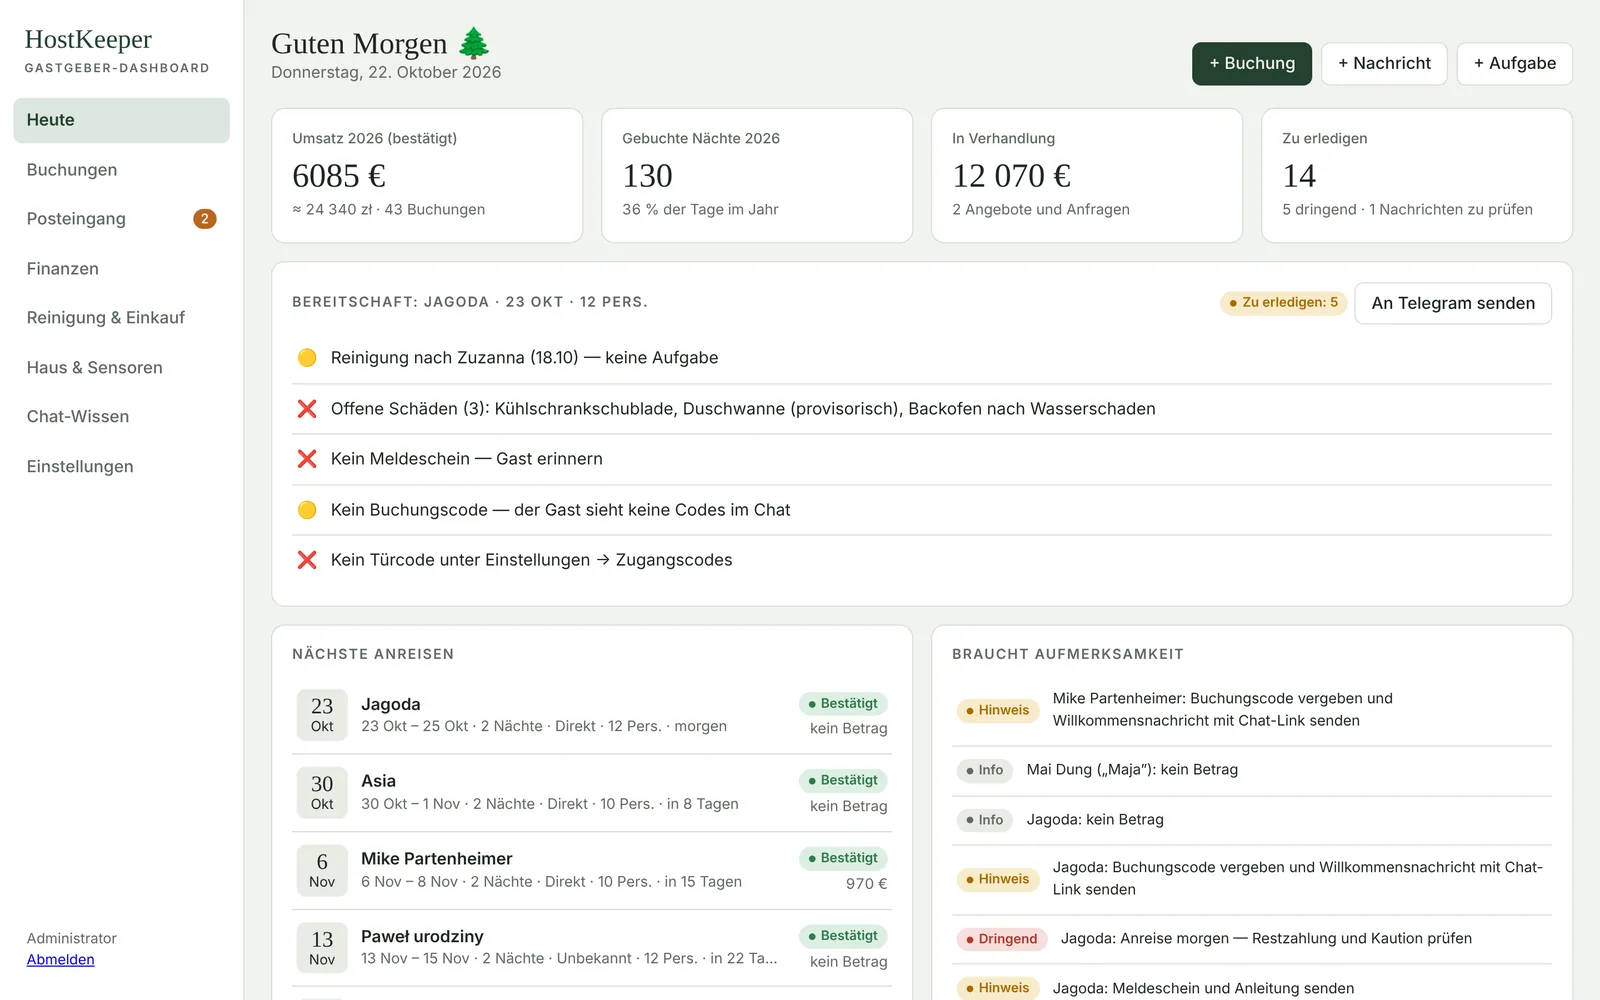The height and width of the screenshot is (1000, 1600).
Task: Send readiness report via An Telegram senden
Action: [1452, 303]
